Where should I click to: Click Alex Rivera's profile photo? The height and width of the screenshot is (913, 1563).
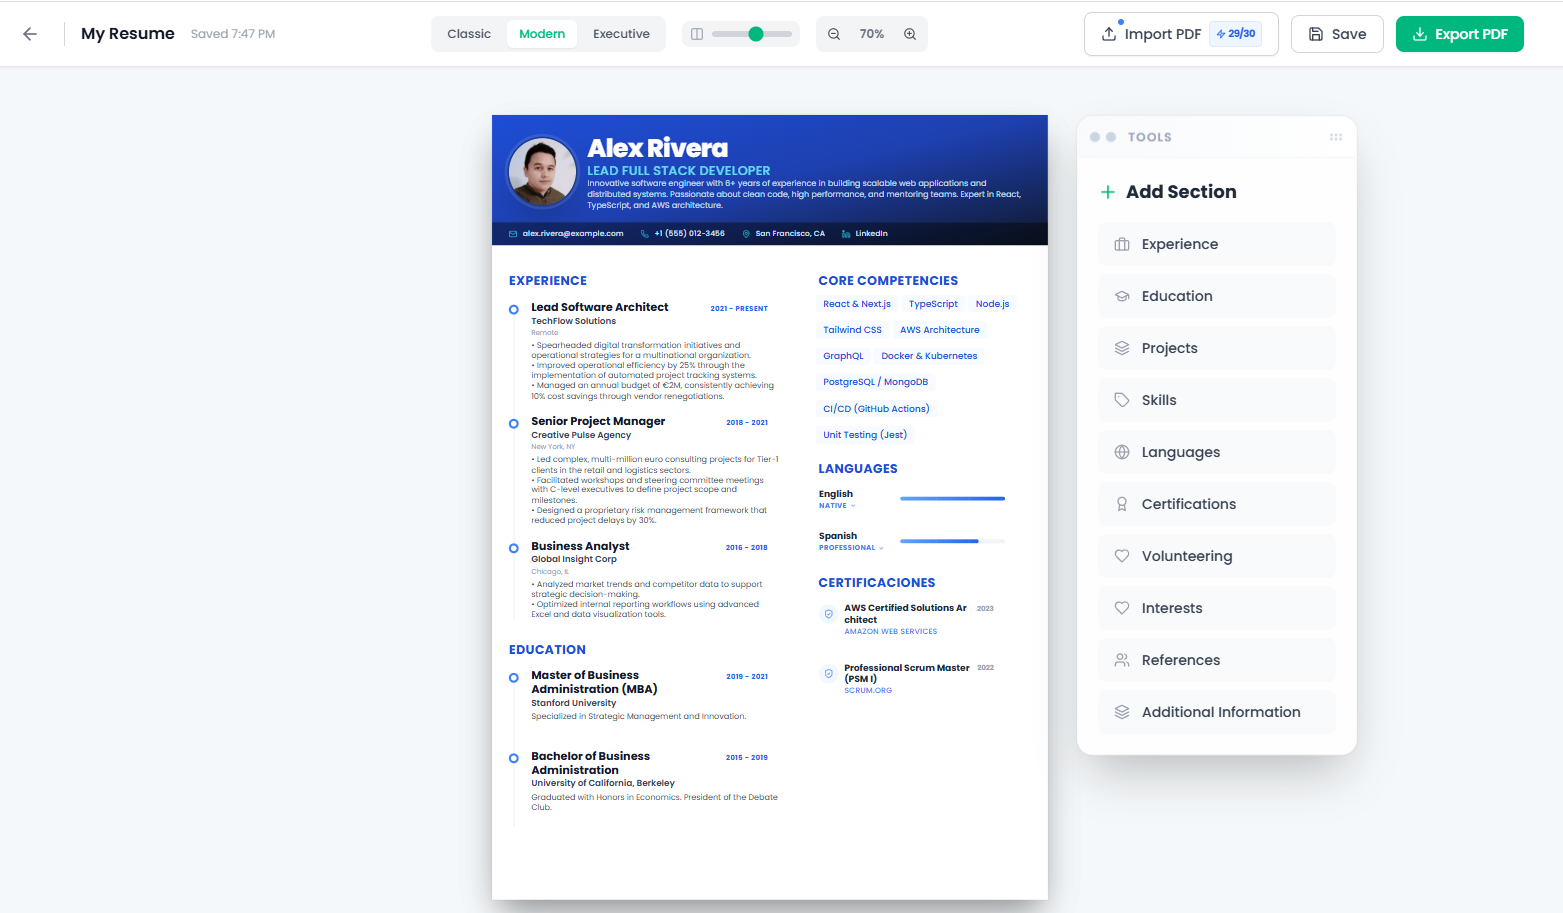point(542,172)
